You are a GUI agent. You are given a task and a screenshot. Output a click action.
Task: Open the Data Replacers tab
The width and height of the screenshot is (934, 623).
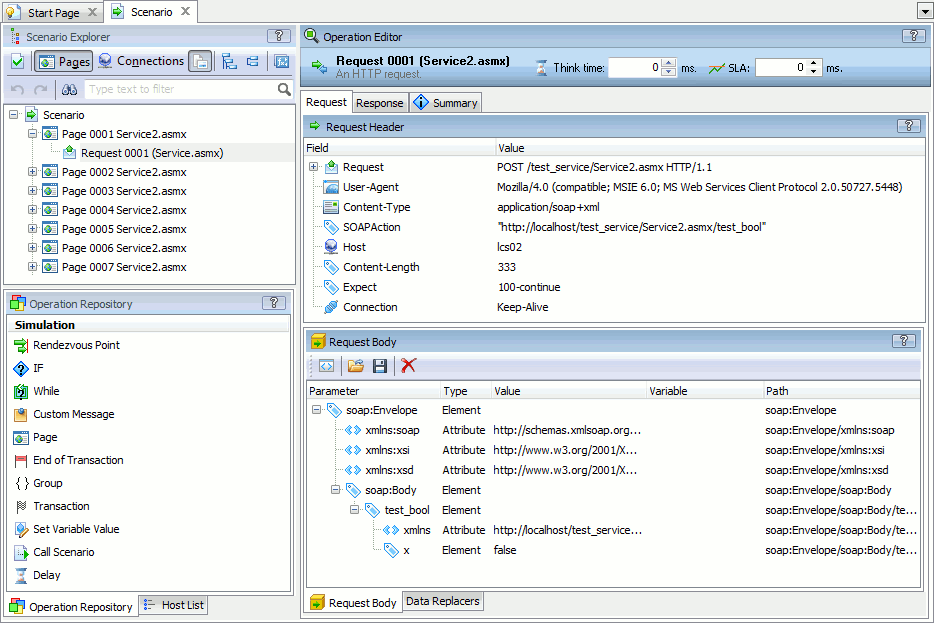point(442,601)
